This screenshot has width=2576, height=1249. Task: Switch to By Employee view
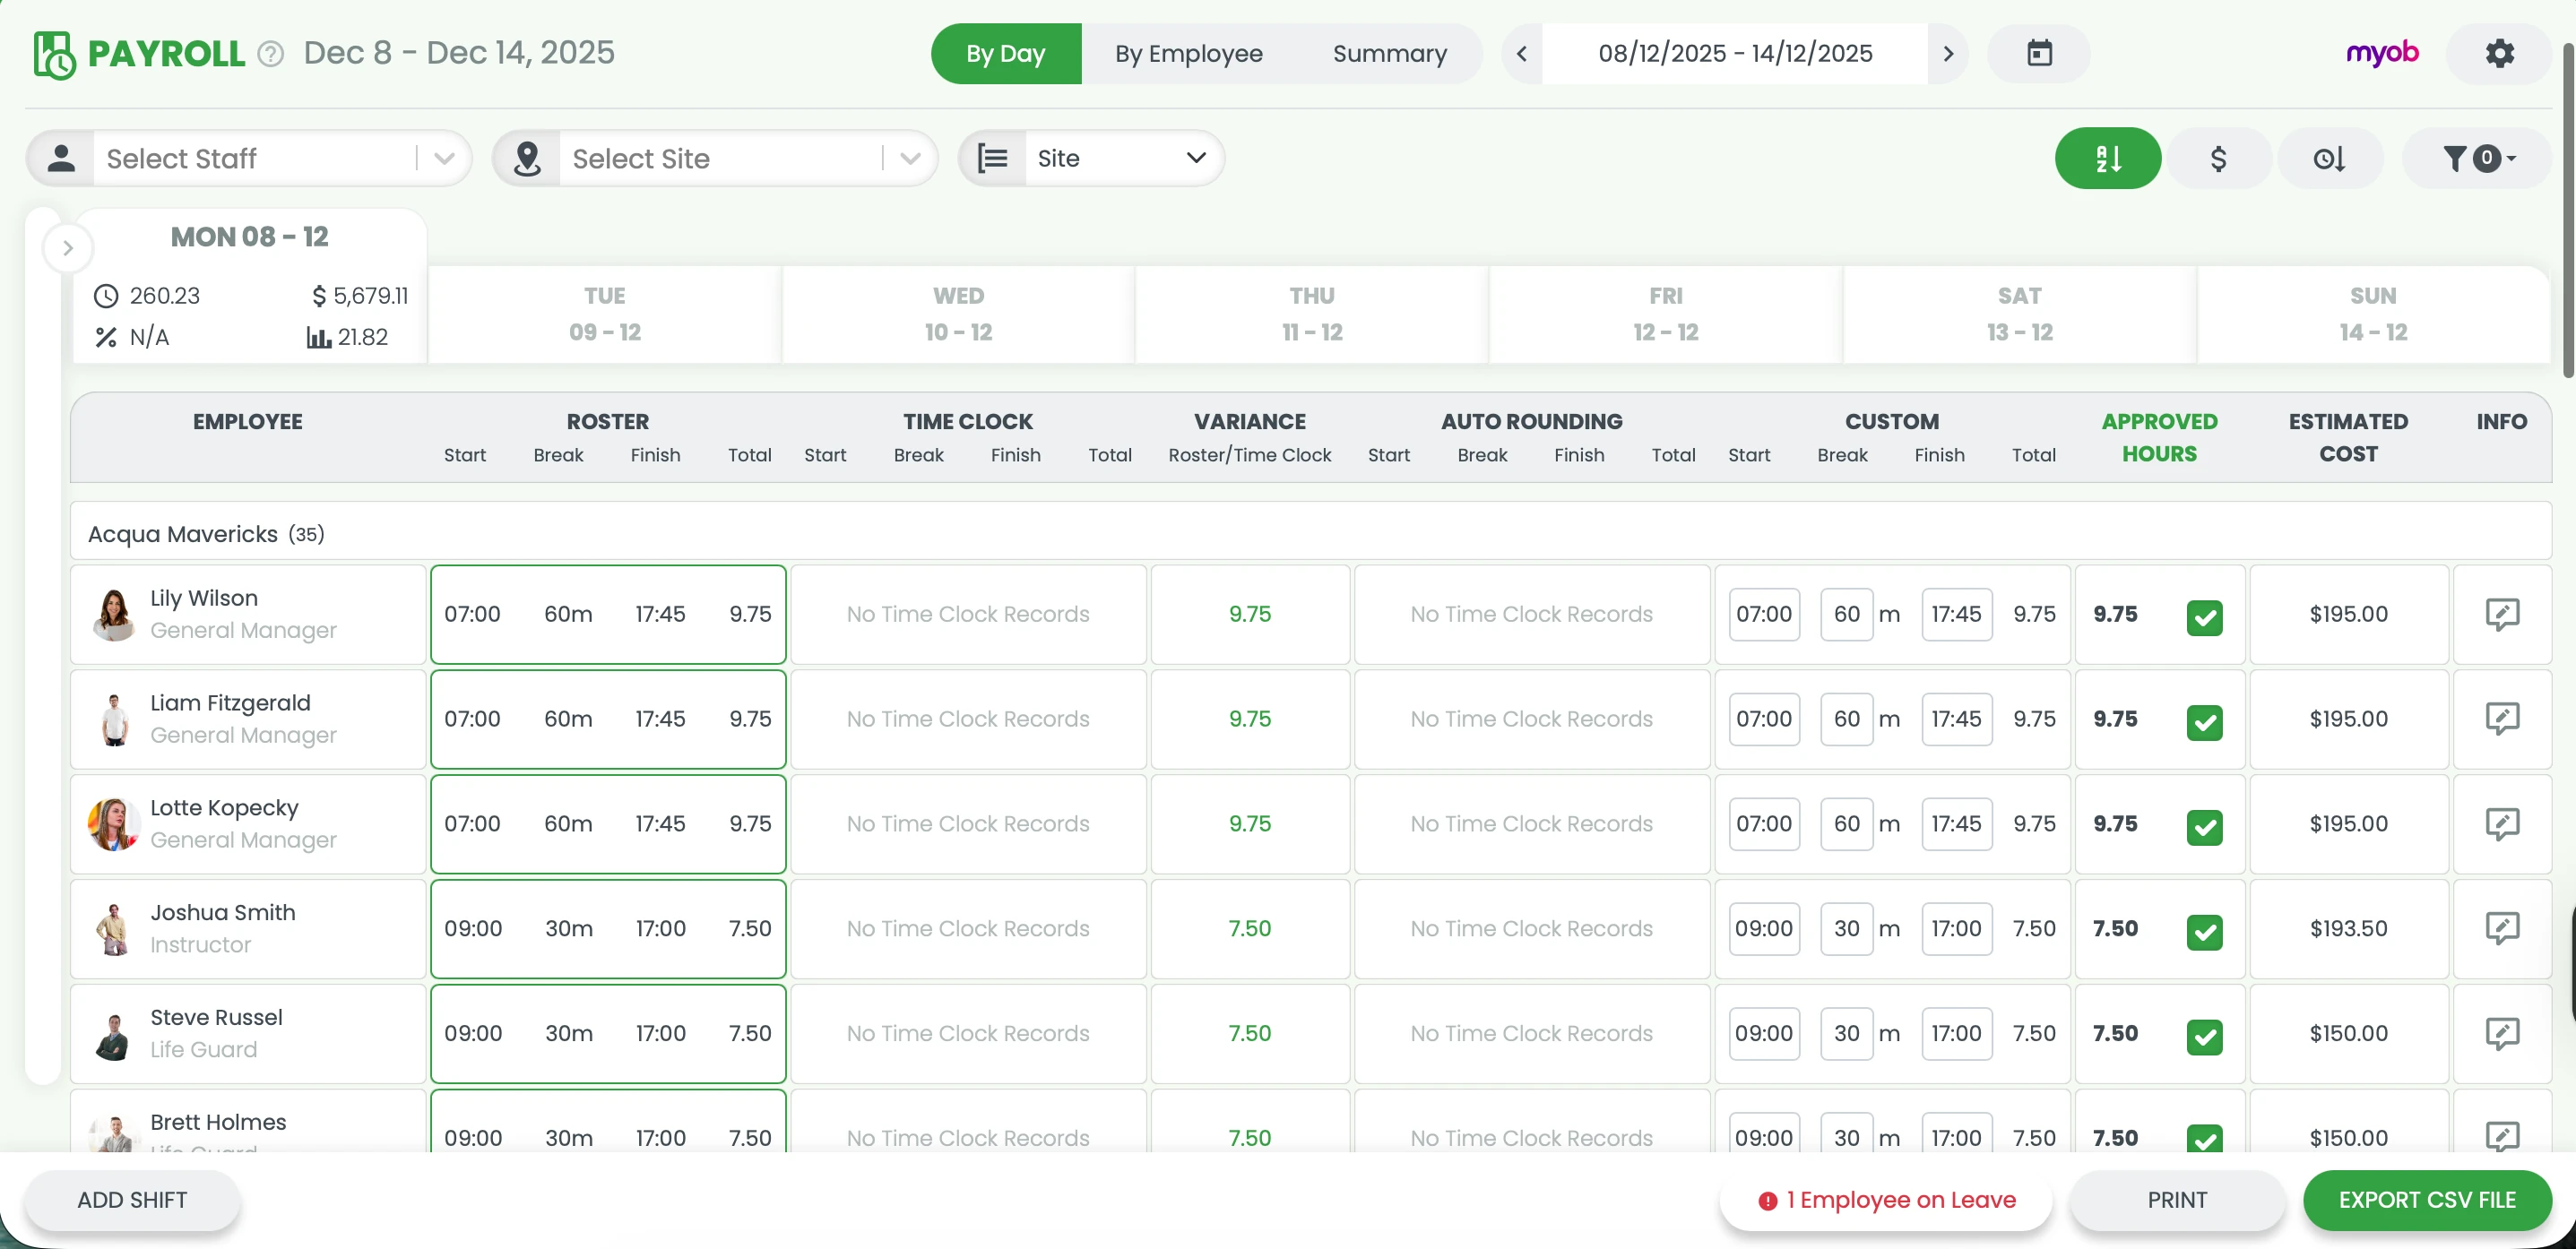pyautogui.click(x=1188, y=53)
